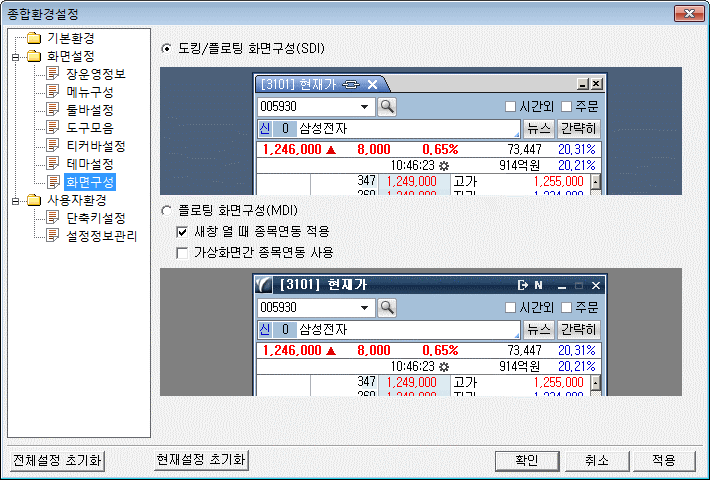Click magnifier search icon in MDI preview
This screenshot has width=710, height=480.
(x=387, y=307)
